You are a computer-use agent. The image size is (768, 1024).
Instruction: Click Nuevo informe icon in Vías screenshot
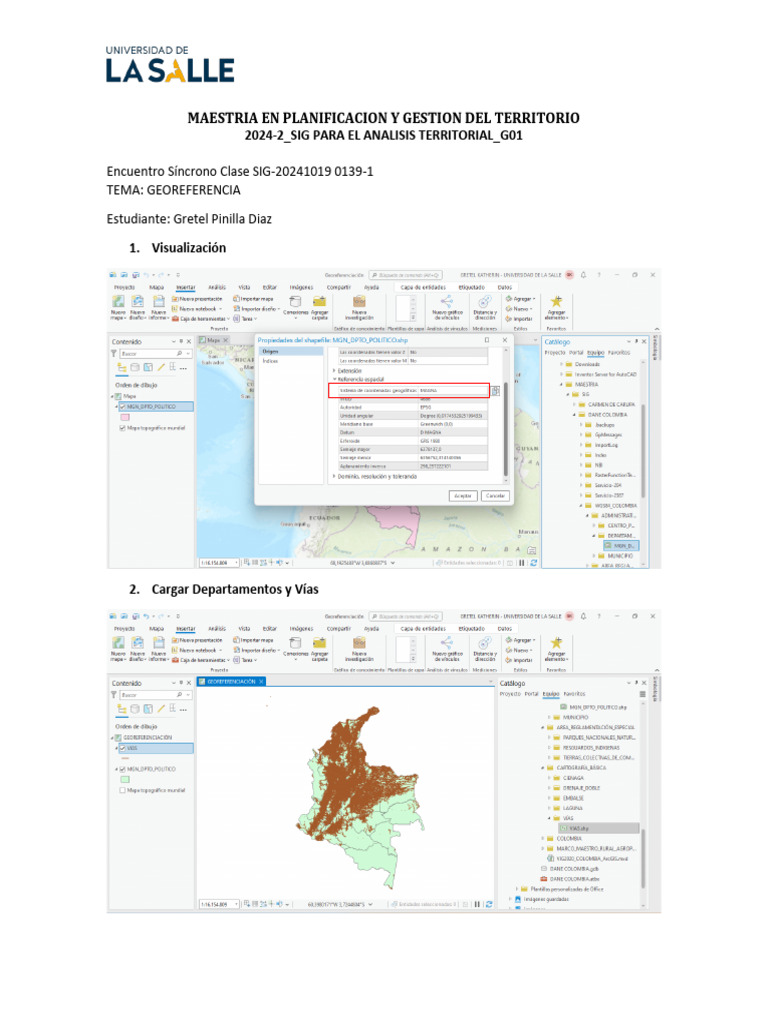click(x=159, y=643)
